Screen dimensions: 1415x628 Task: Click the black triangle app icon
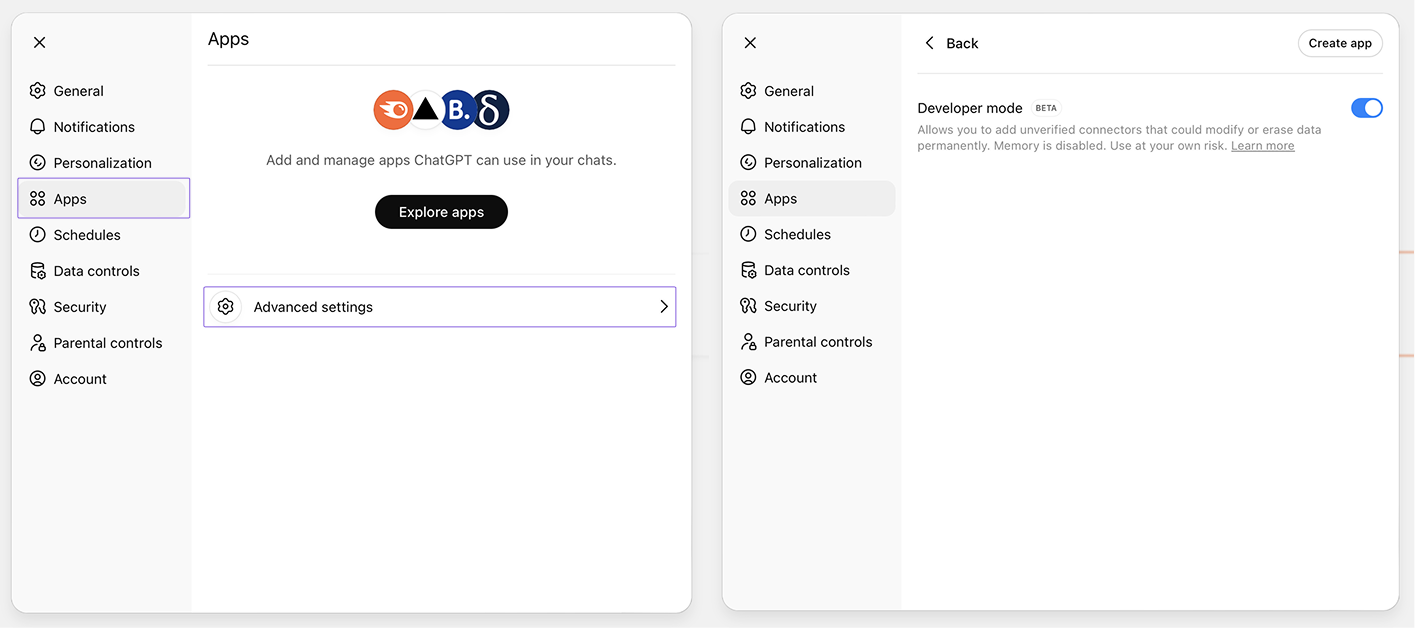[426, 110]
